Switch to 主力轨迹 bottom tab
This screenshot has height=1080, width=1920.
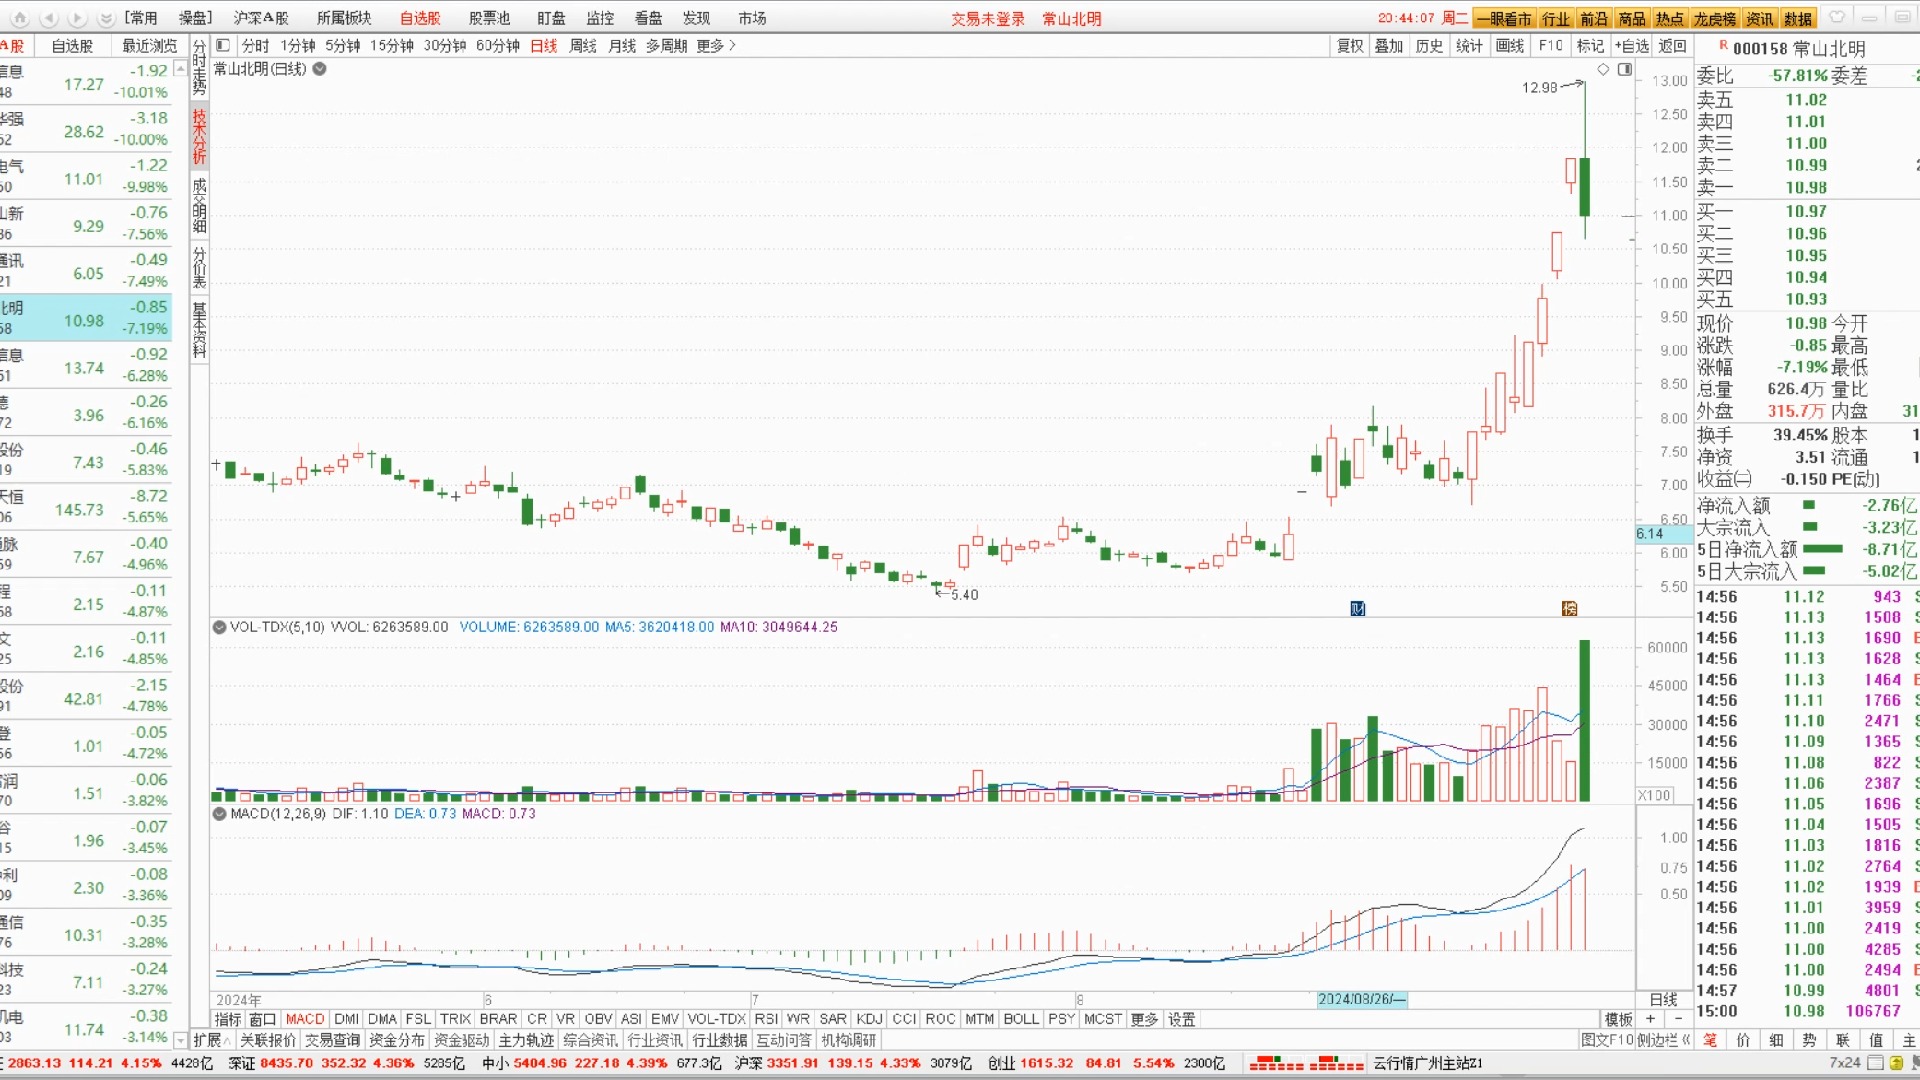click(526, 1040)
